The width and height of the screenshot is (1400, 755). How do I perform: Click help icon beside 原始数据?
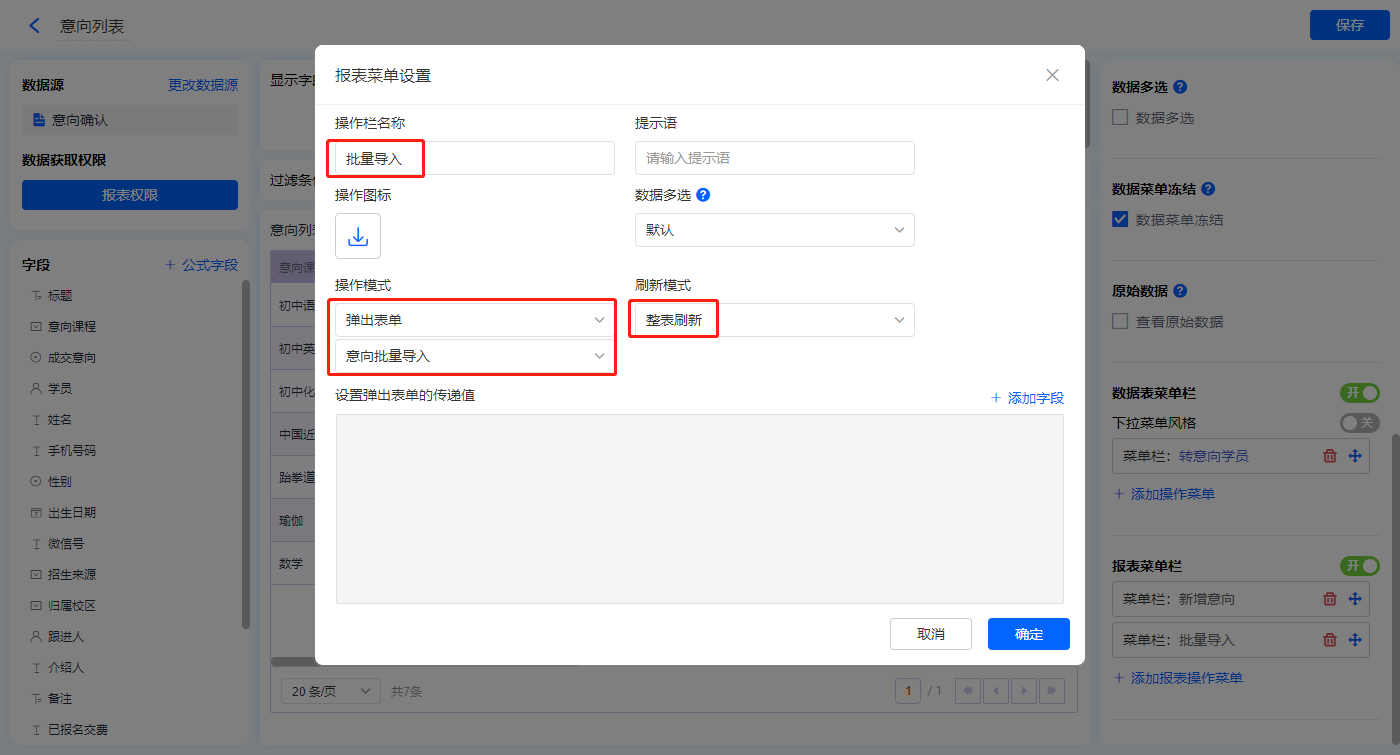click(x=1180, y=291)
